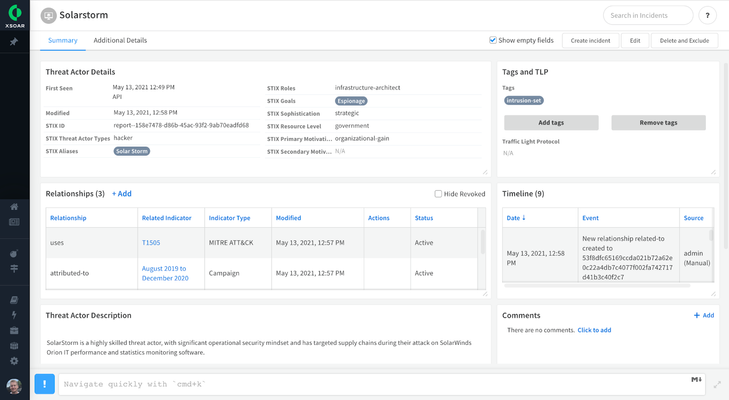Toggle the Show empty fields checkbox
Screen dimensions: 729x400
pyautogui.click(x=493, y=40)
